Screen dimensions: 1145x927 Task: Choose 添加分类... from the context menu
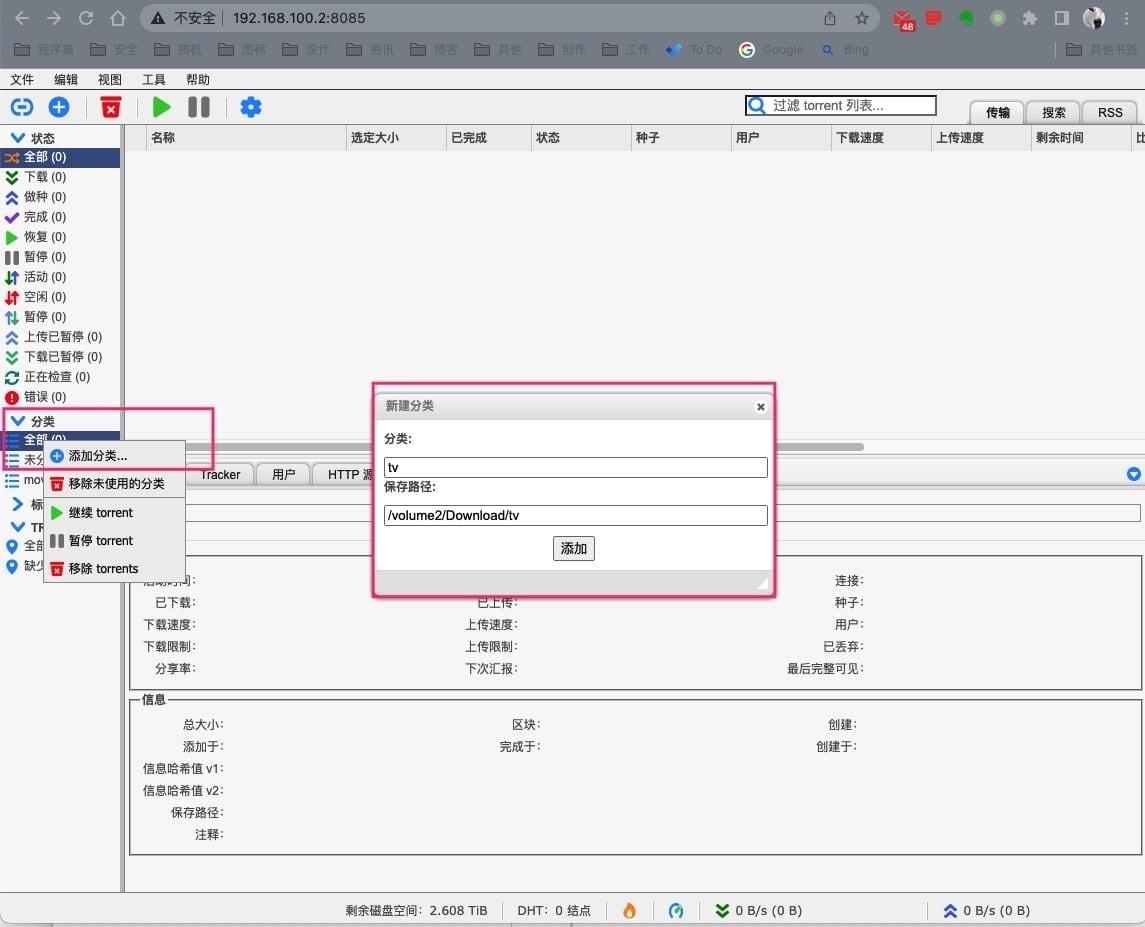(97, 456)
